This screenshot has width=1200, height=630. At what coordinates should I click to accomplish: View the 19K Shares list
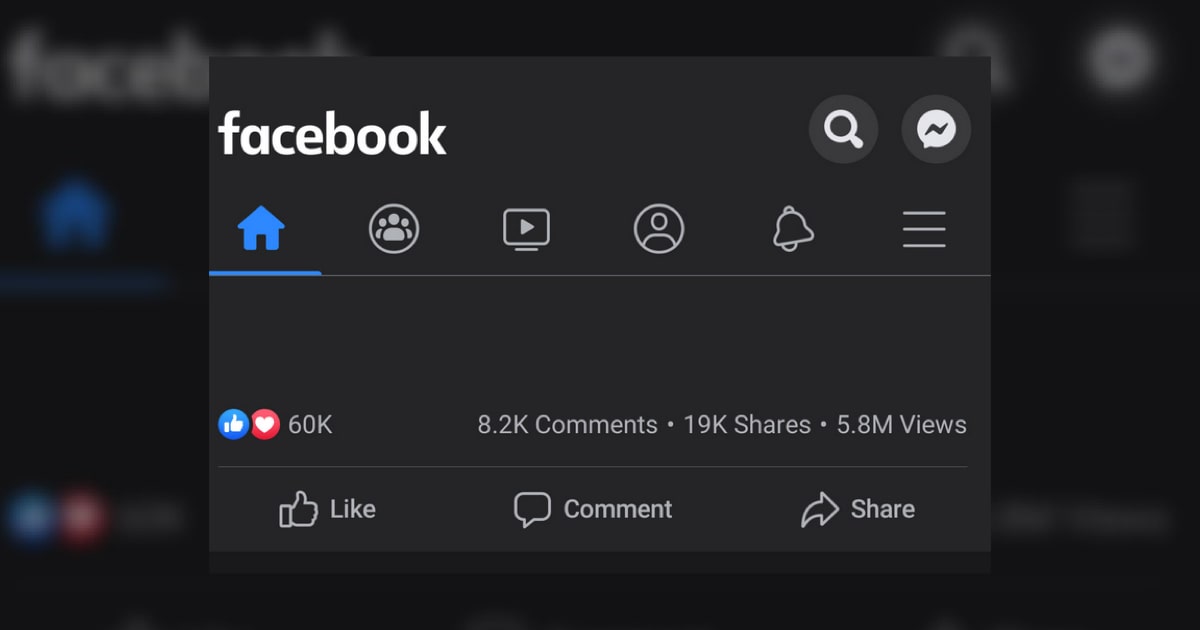pyautogui.click(x=747, y=425)
